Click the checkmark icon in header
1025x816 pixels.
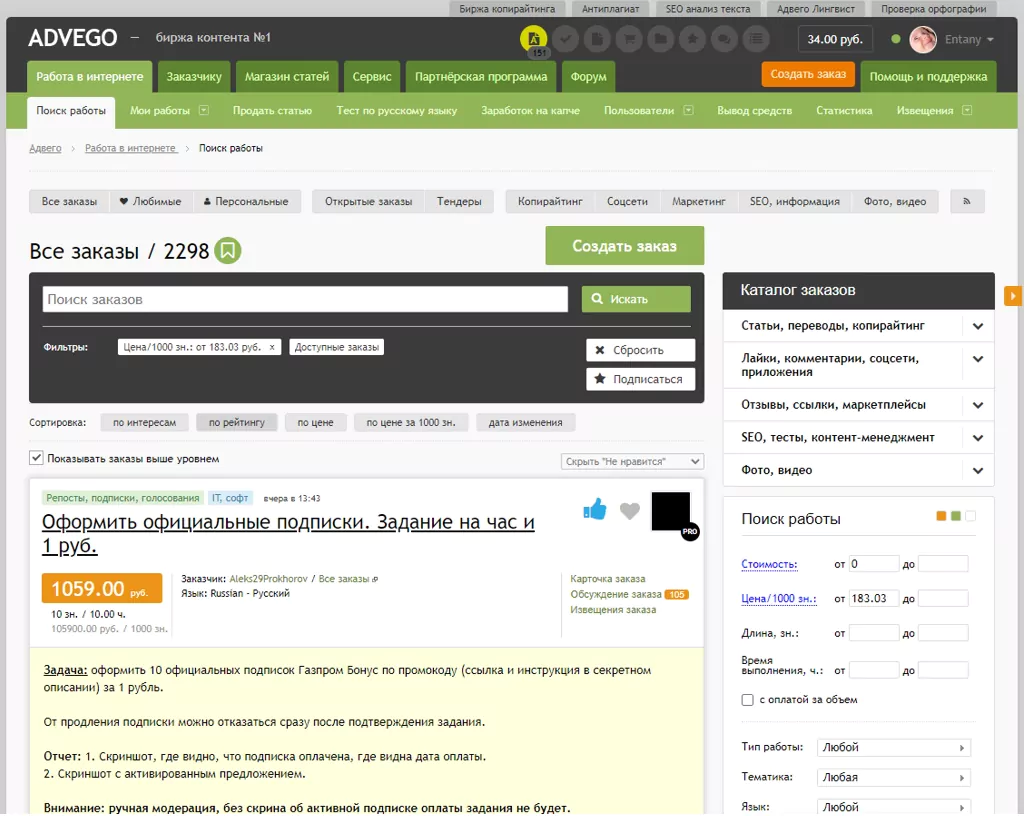pos(565,39)
